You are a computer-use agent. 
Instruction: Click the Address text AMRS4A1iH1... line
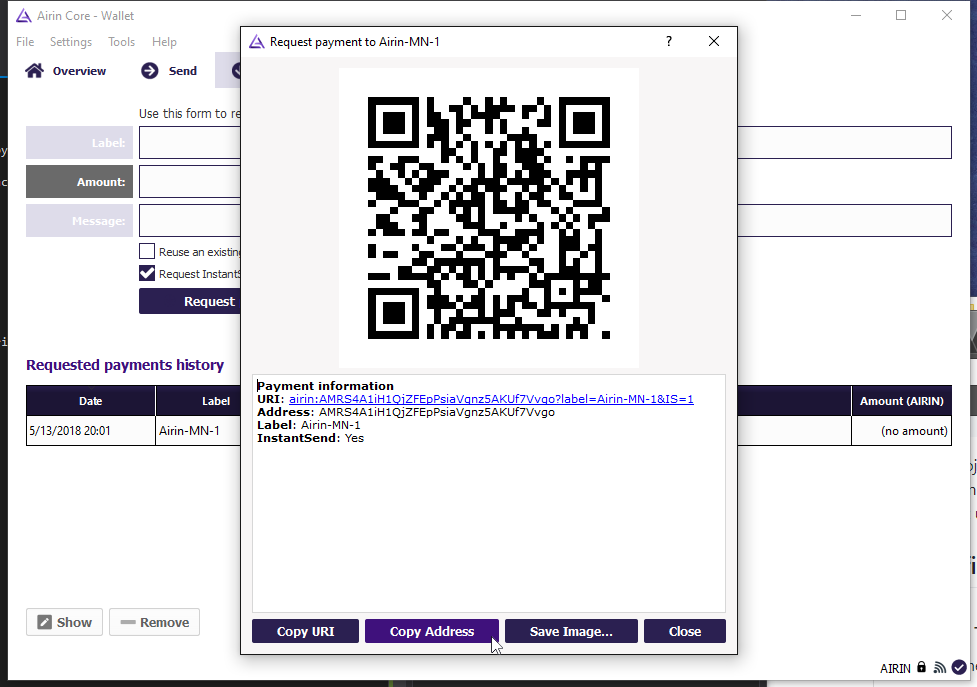pos(406,412)
